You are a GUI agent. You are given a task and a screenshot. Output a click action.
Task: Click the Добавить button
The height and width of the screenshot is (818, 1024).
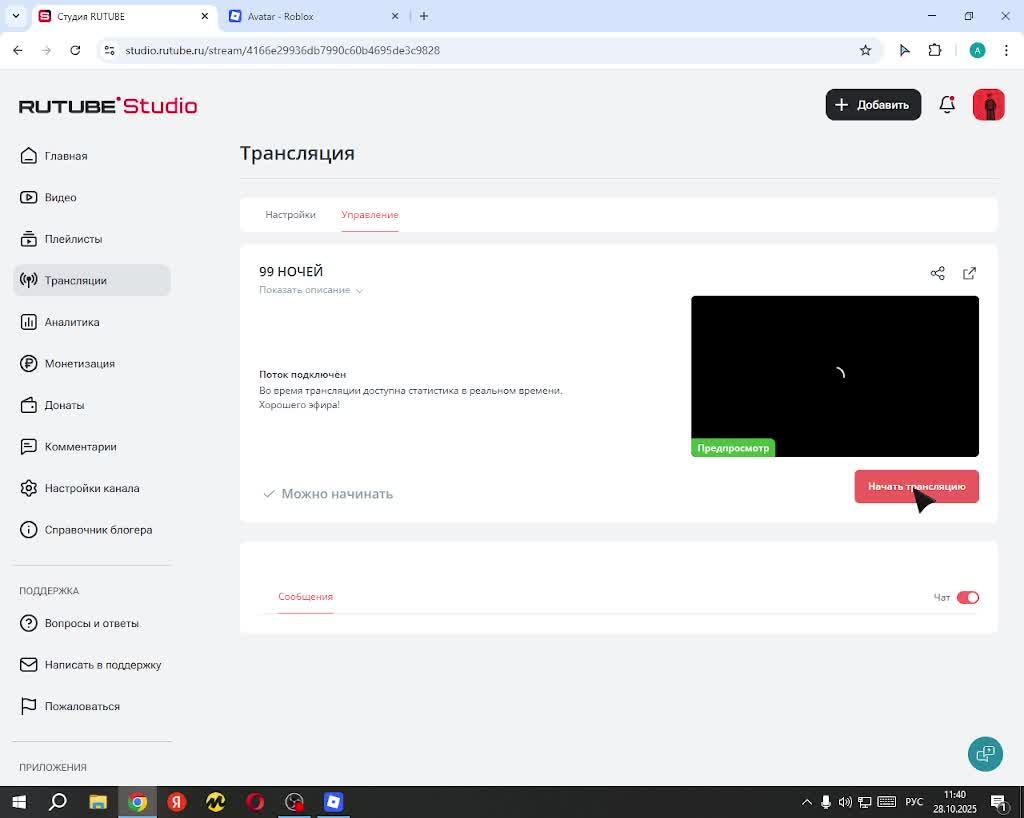(x=873, y=104)
